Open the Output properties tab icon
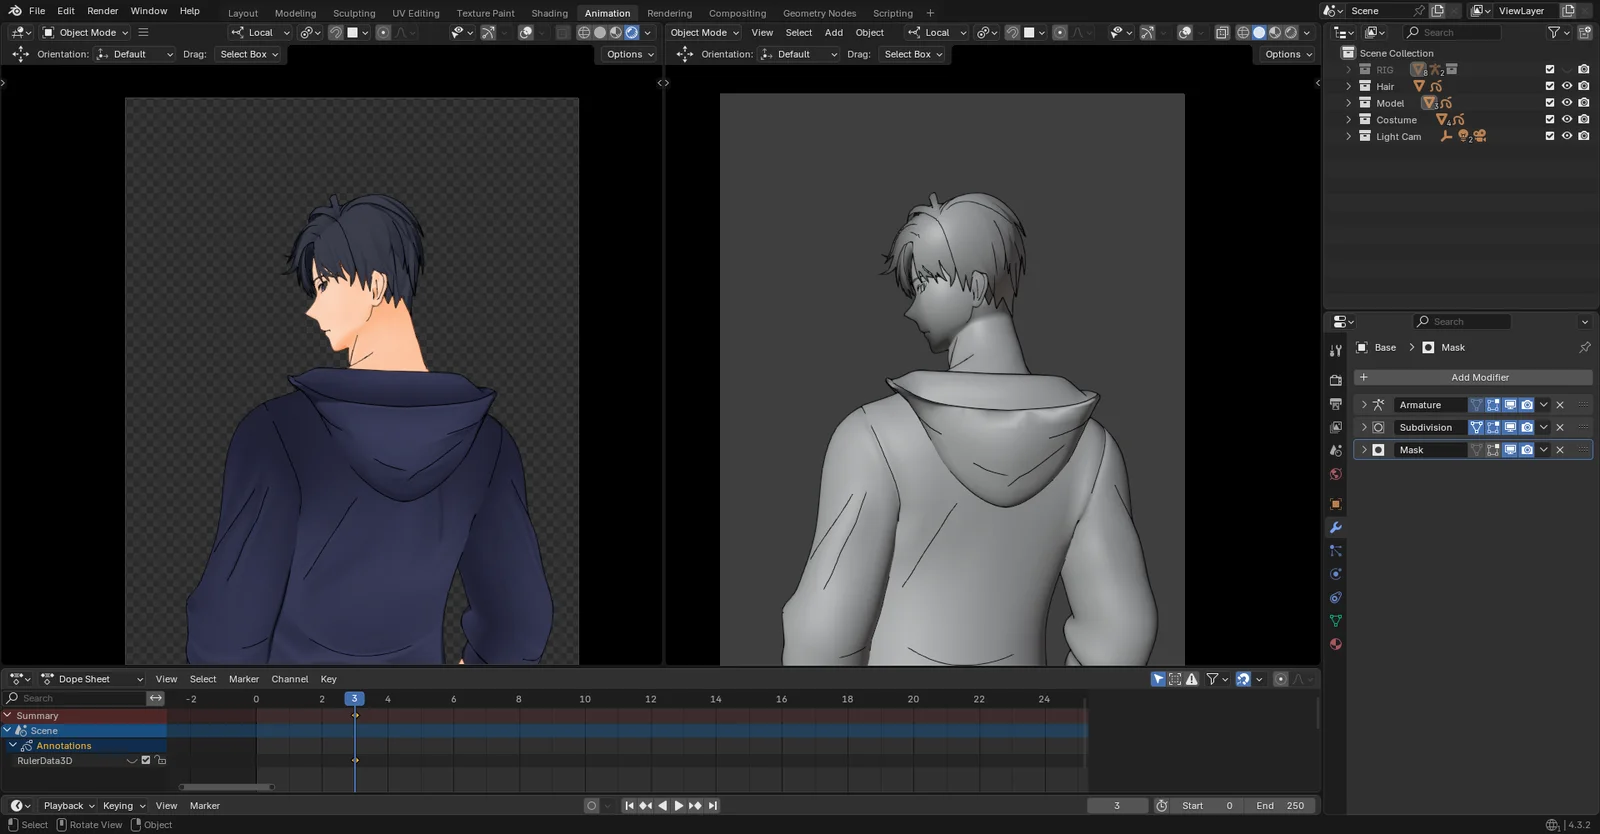This screenshot has width=1600, height=834. click(x=1335, y=404)
